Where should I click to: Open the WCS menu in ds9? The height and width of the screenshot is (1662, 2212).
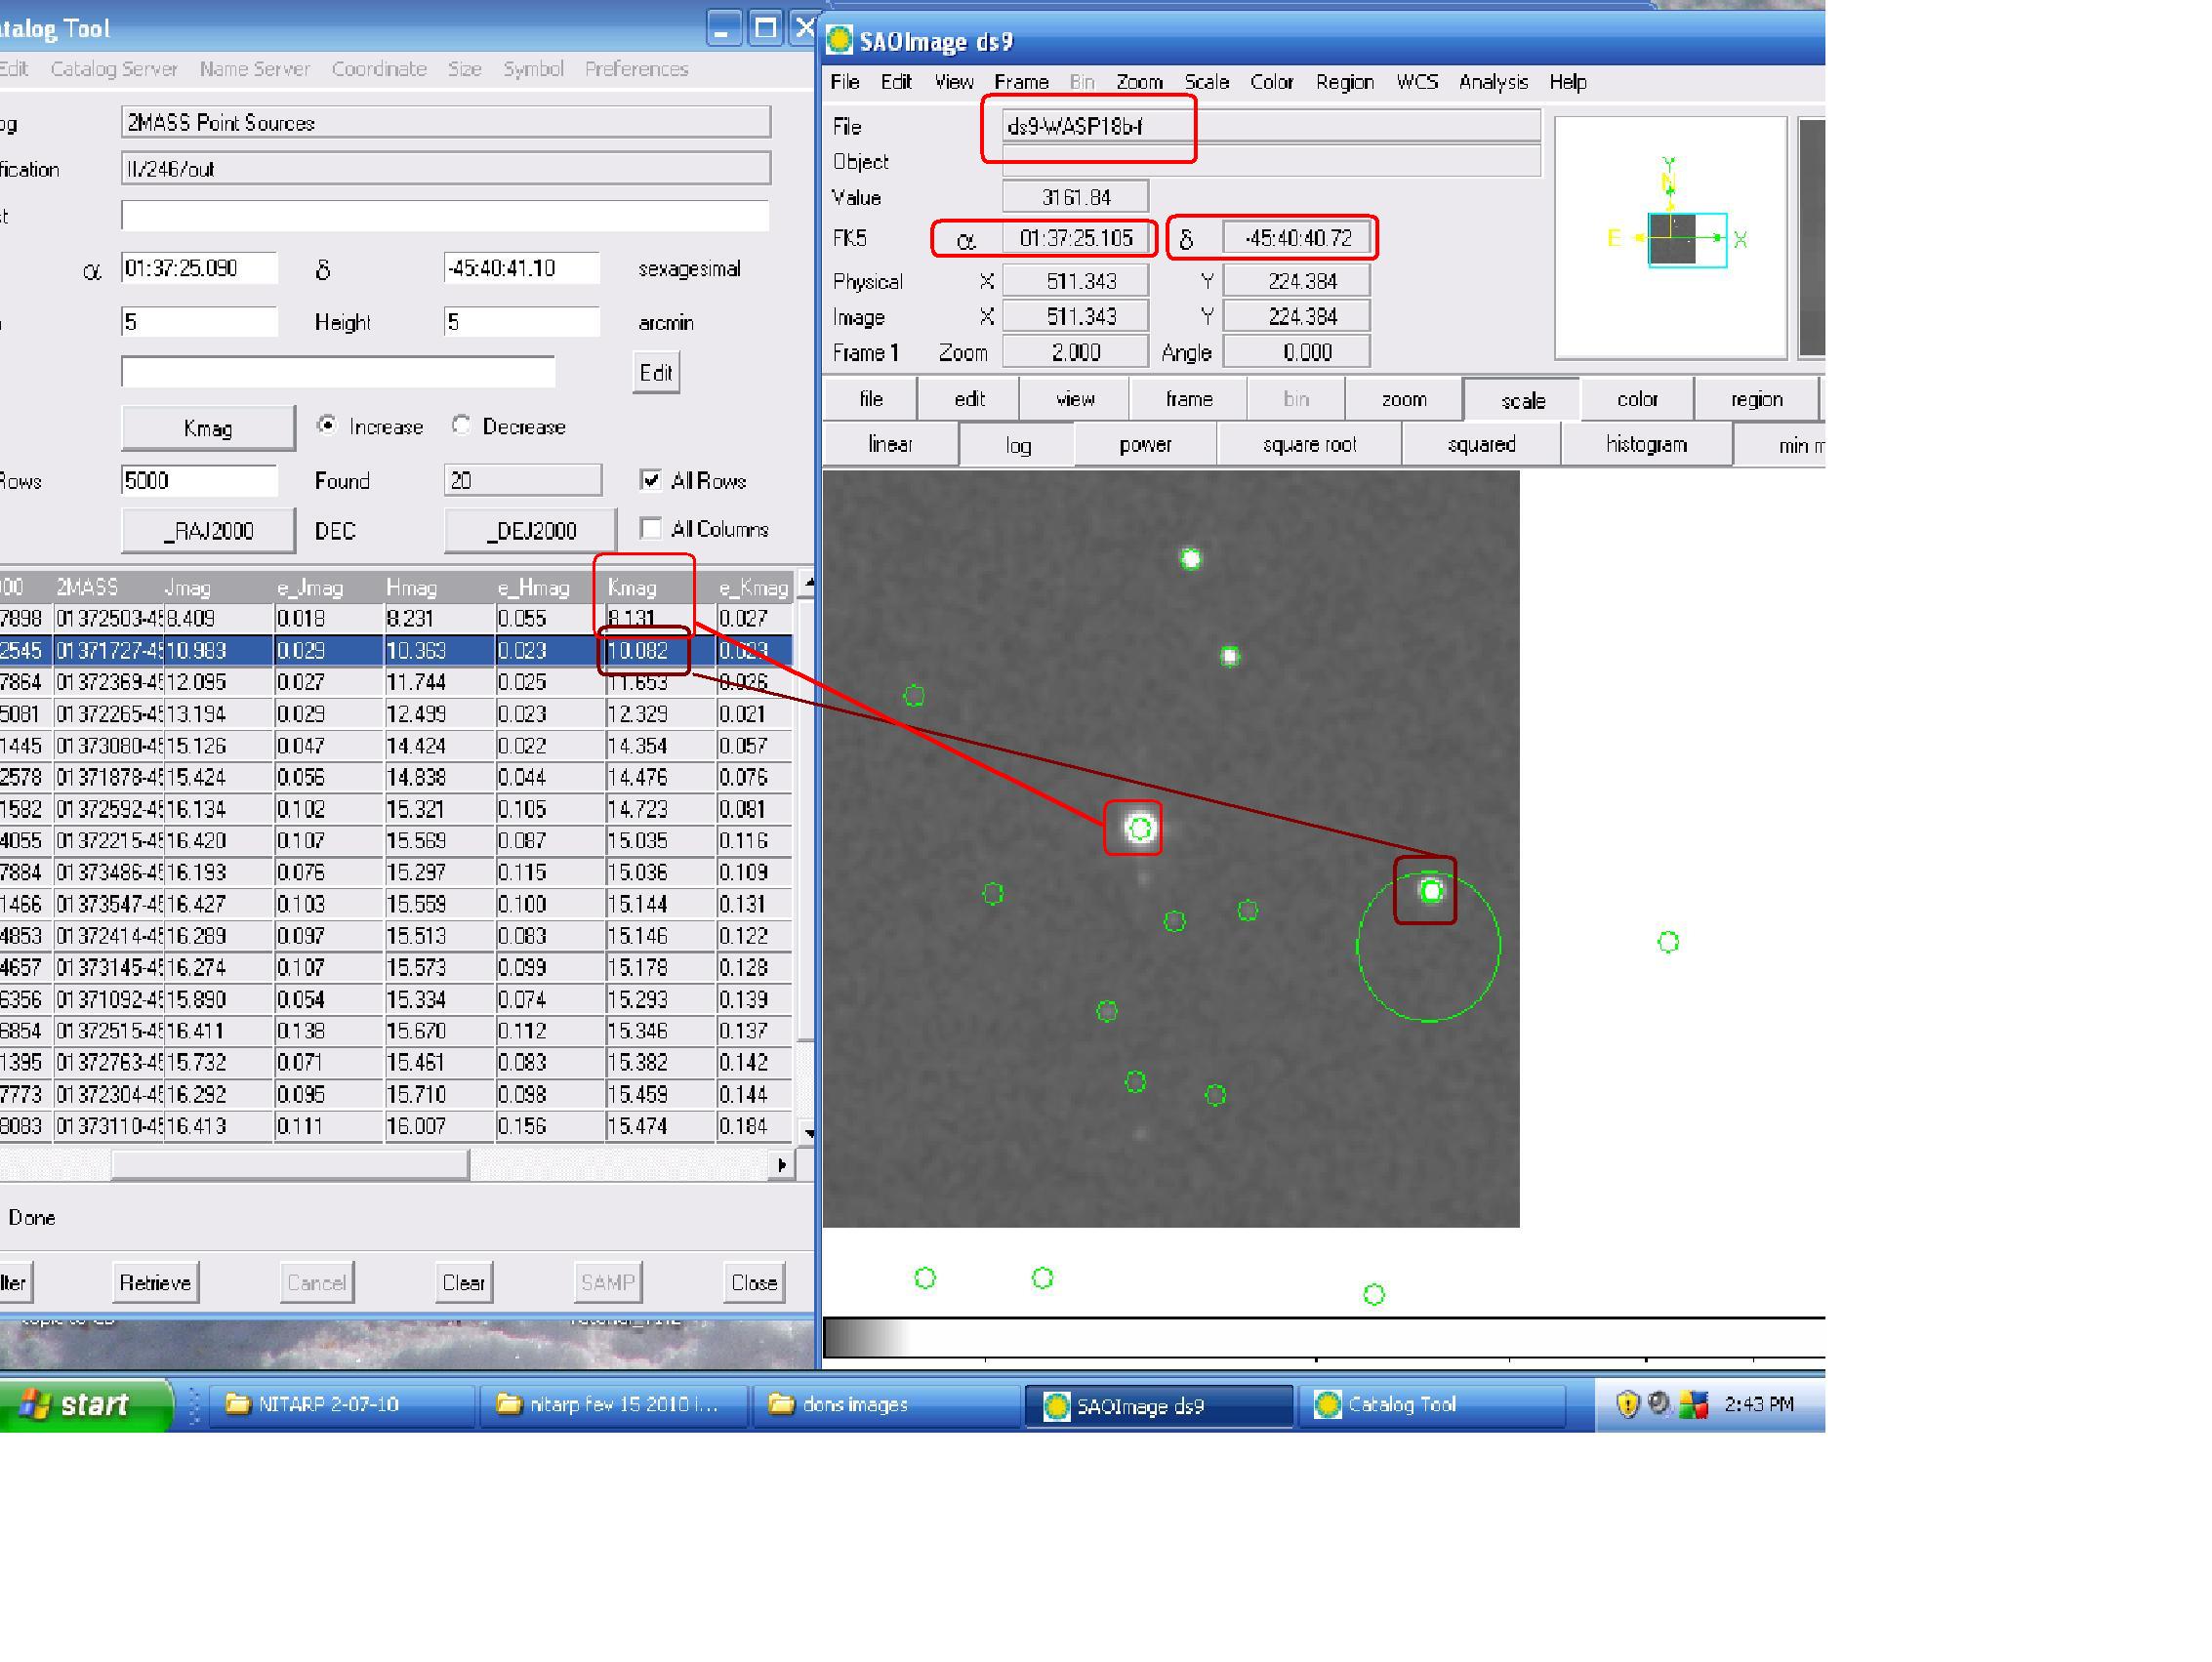coord(1417,82)
